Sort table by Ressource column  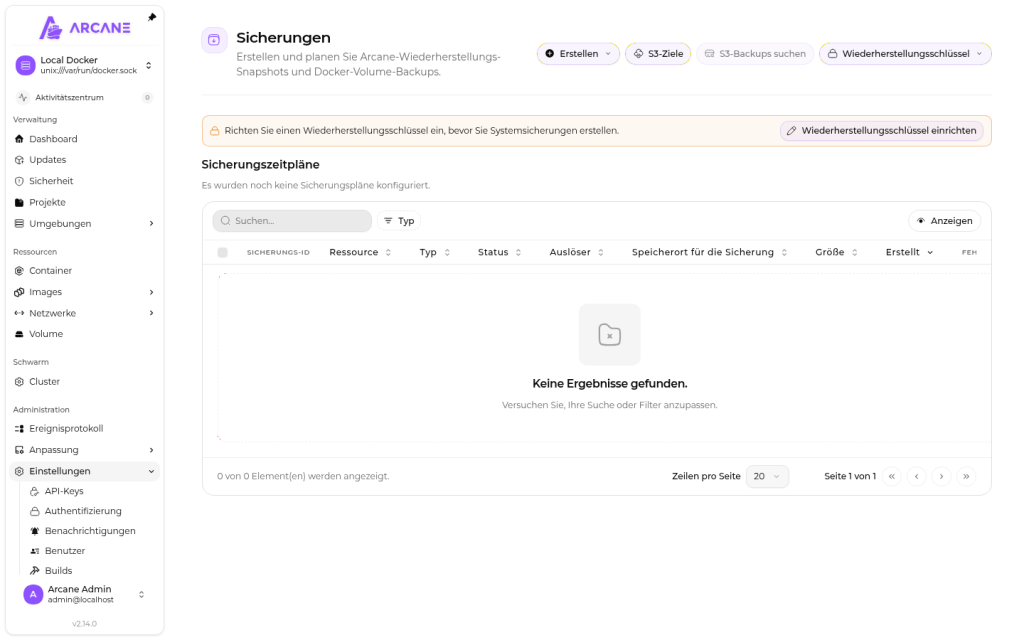click(360, 252)
